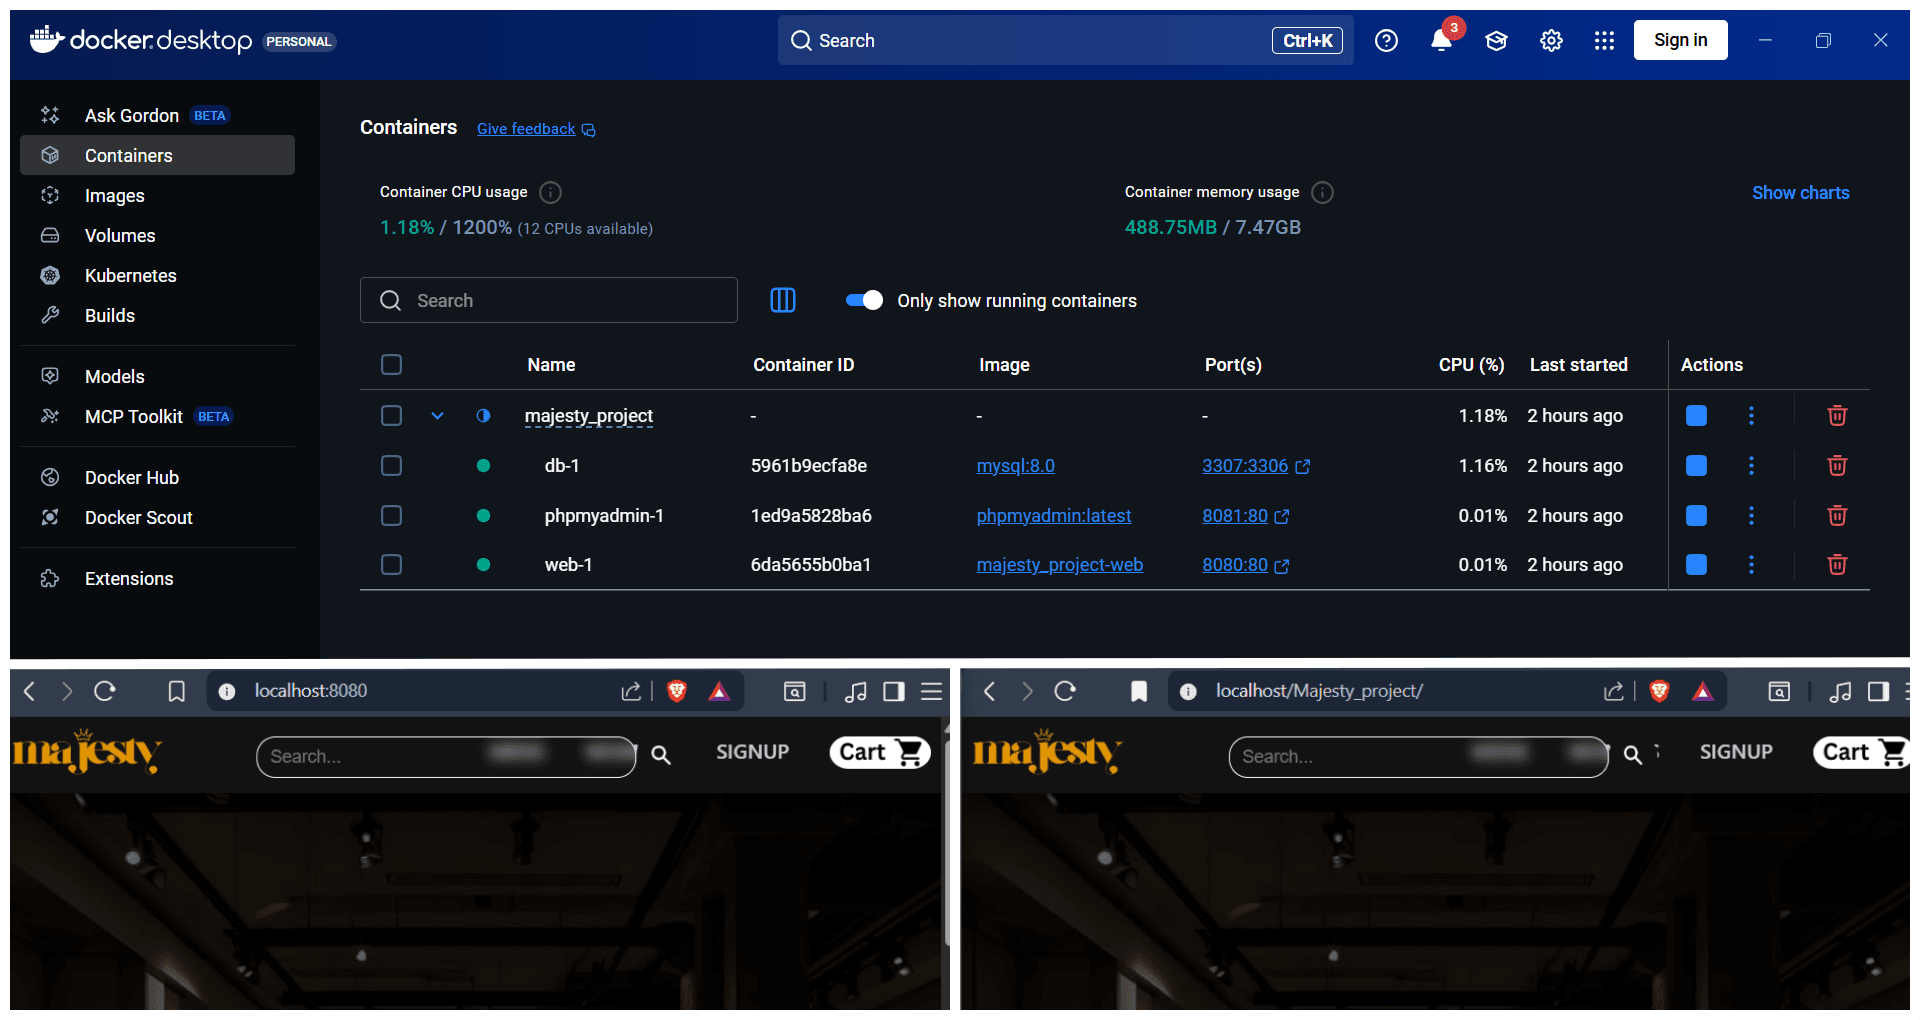The width and height of the screenshot is (1920, 1020).
Task: Click Brave shield icon in localhost:8080 window
Action: point(677,691)
